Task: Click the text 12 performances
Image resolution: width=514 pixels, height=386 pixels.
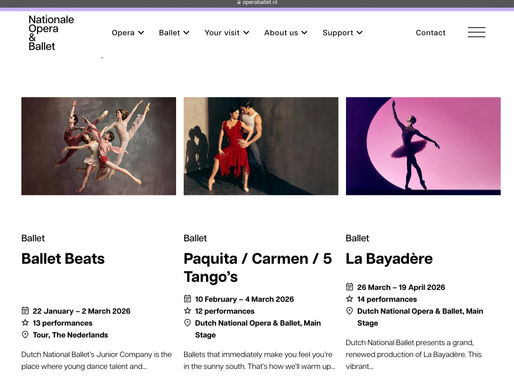Action: pyautogui.click(x=225, y=311)
